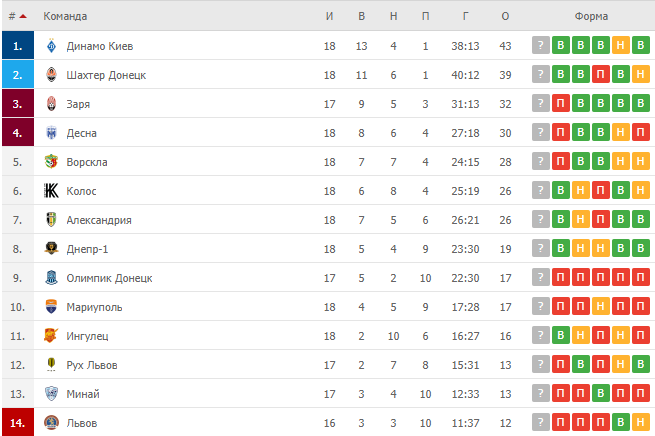Click the Форма column header
The image size is (655, 436).
tap(591, 16)
